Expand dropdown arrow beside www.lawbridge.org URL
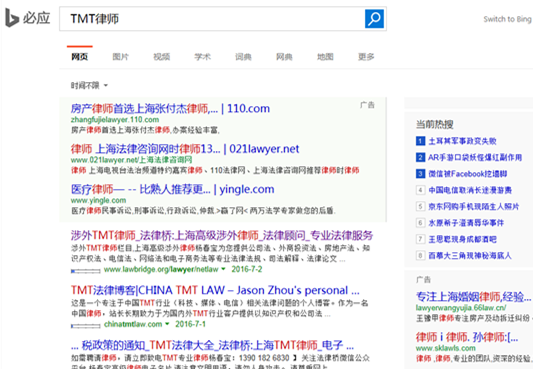The image size is (533, 369). click(x=223, y=269)
